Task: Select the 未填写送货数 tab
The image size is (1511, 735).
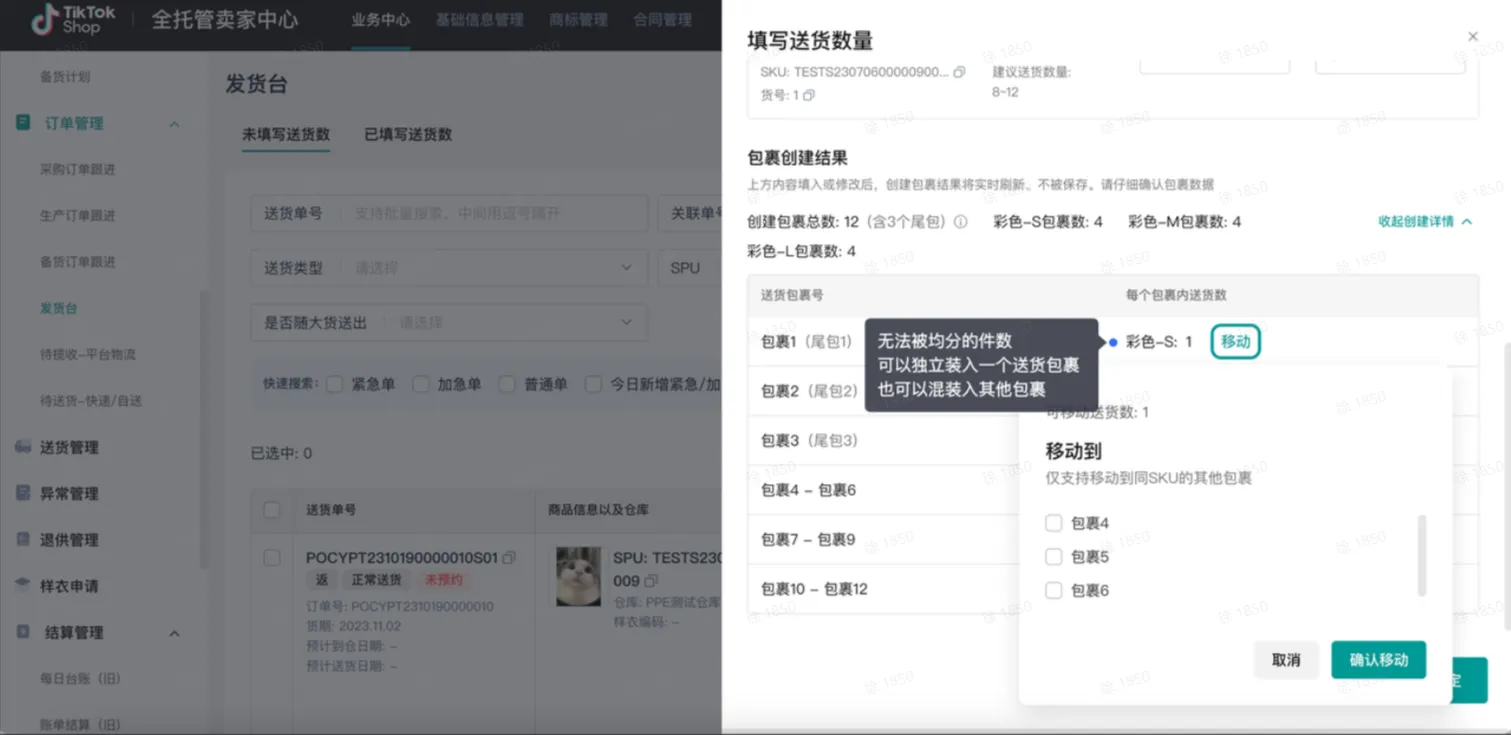Action: point(286,134)
